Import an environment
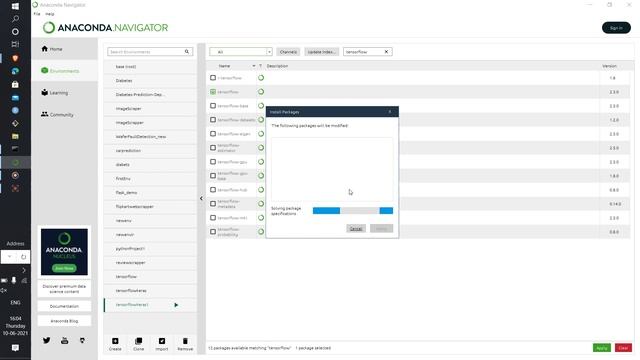 162,344
